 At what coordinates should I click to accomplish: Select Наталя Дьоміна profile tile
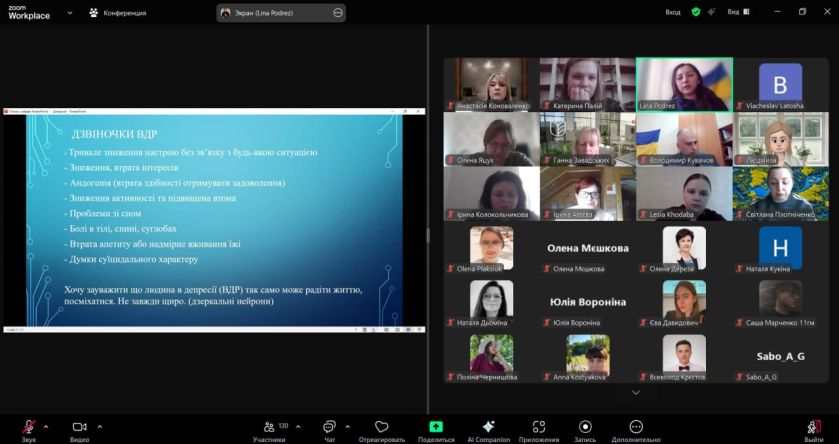click(x=492, y=303)
